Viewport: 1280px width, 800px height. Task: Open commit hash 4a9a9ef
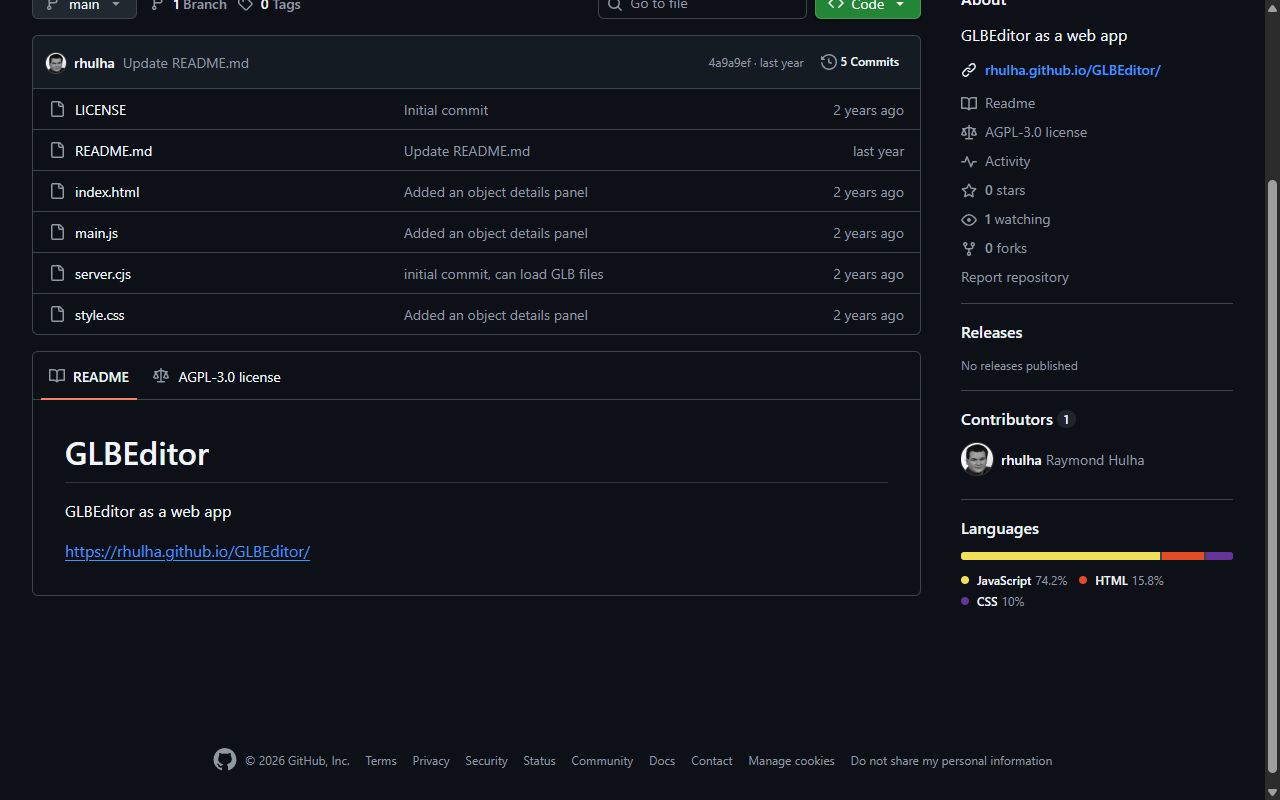pos(729,63)
